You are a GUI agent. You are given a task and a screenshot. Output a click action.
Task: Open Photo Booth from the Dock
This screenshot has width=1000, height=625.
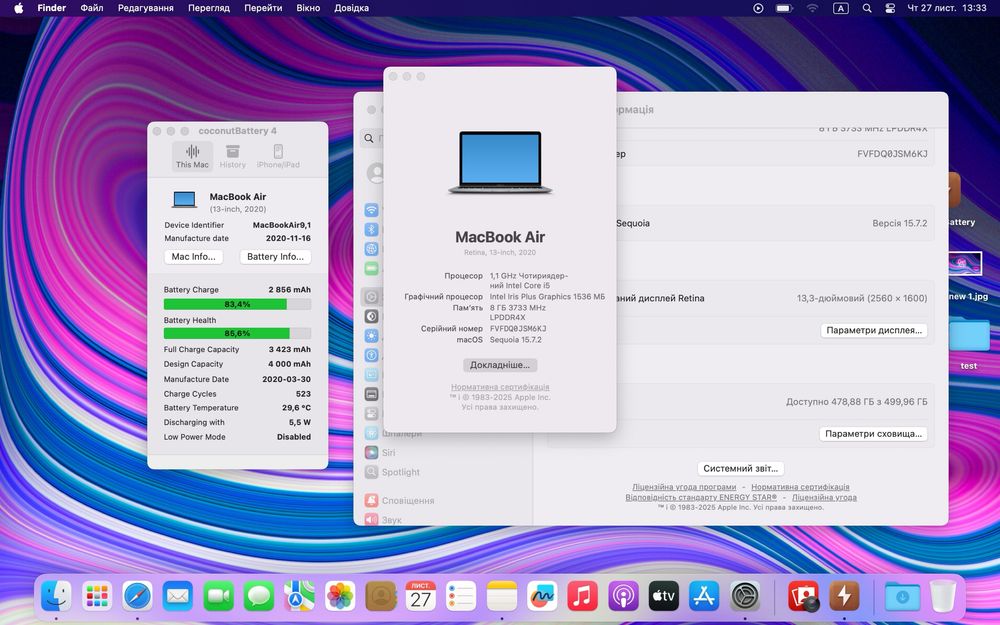pyautogui.click(x=804, y=597)
